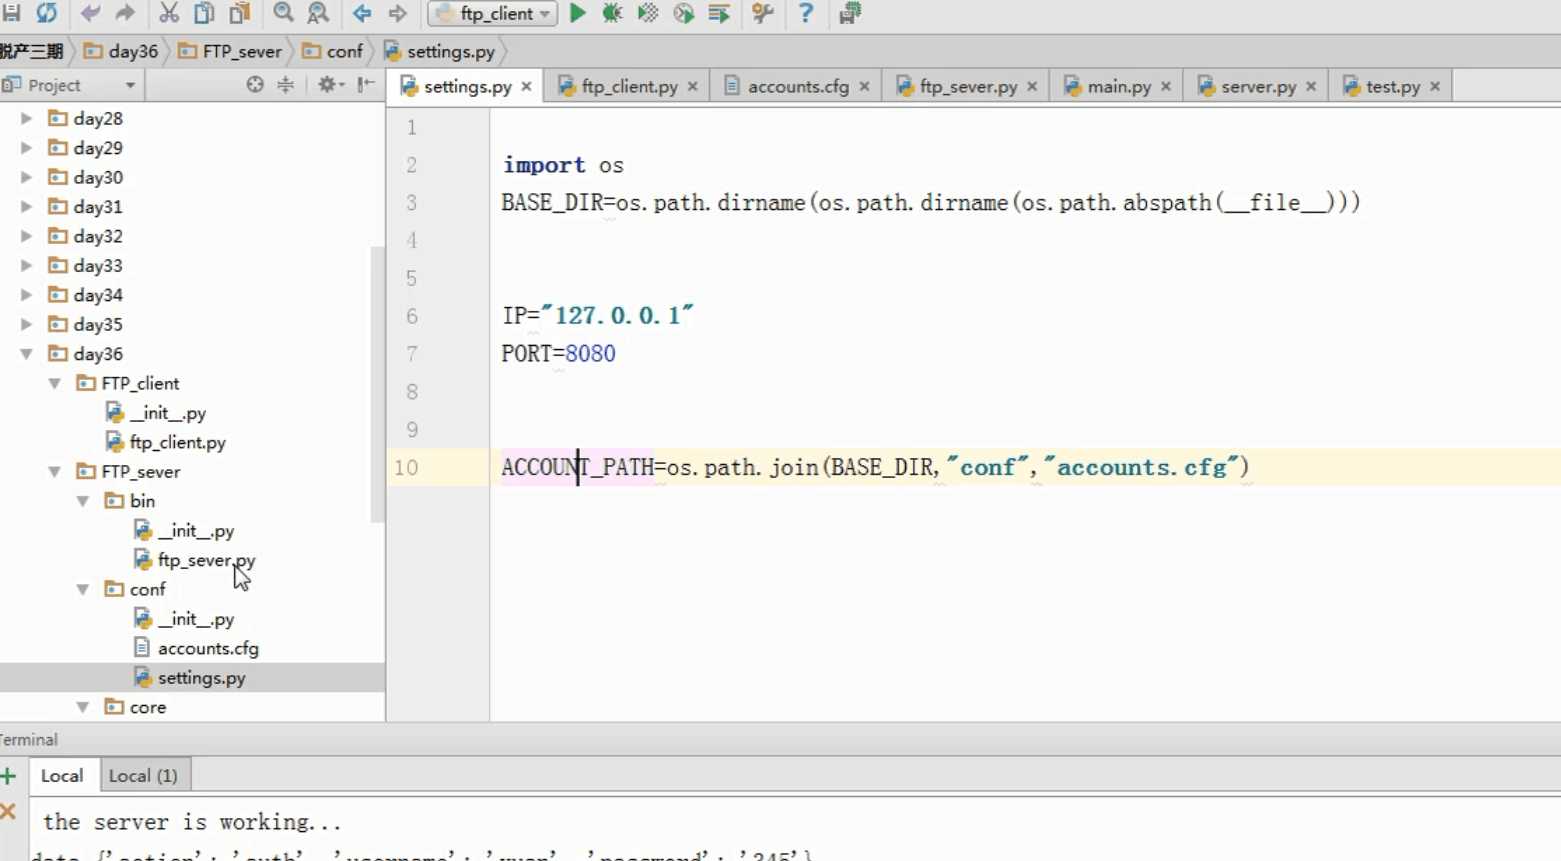This screenshot has width=1561, height=861.
Task: Click the conf breadcrumb
Action: (332, 51)
